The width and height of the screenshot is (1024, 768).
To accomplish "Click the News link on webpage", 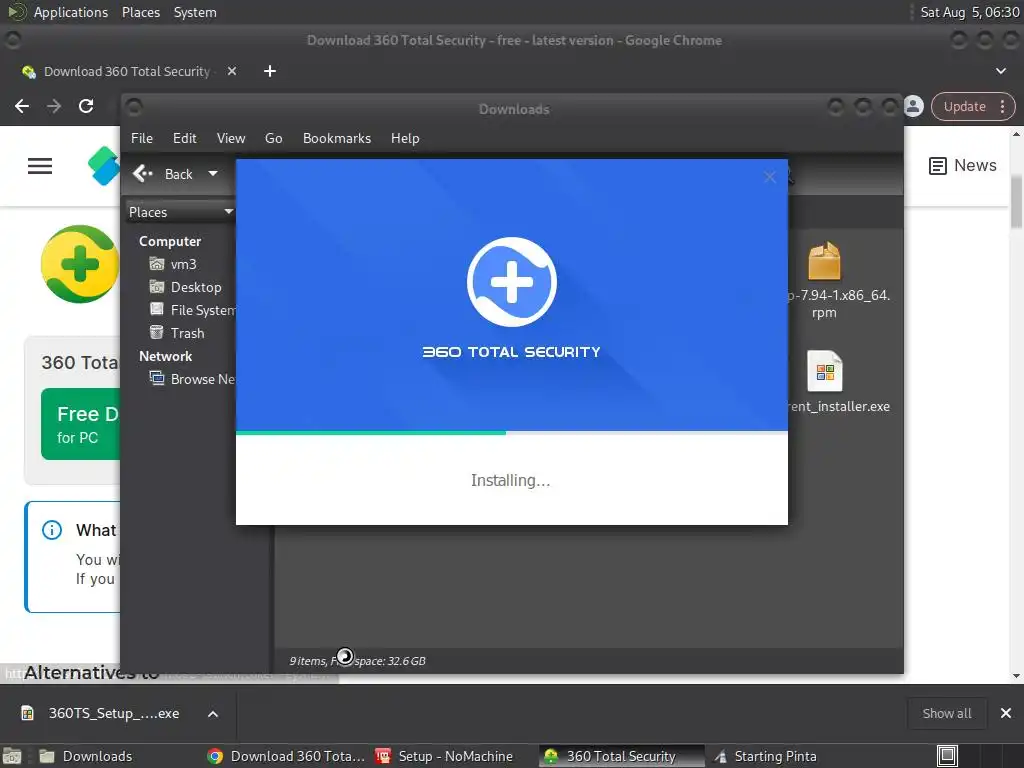I will tap(963, 166).
